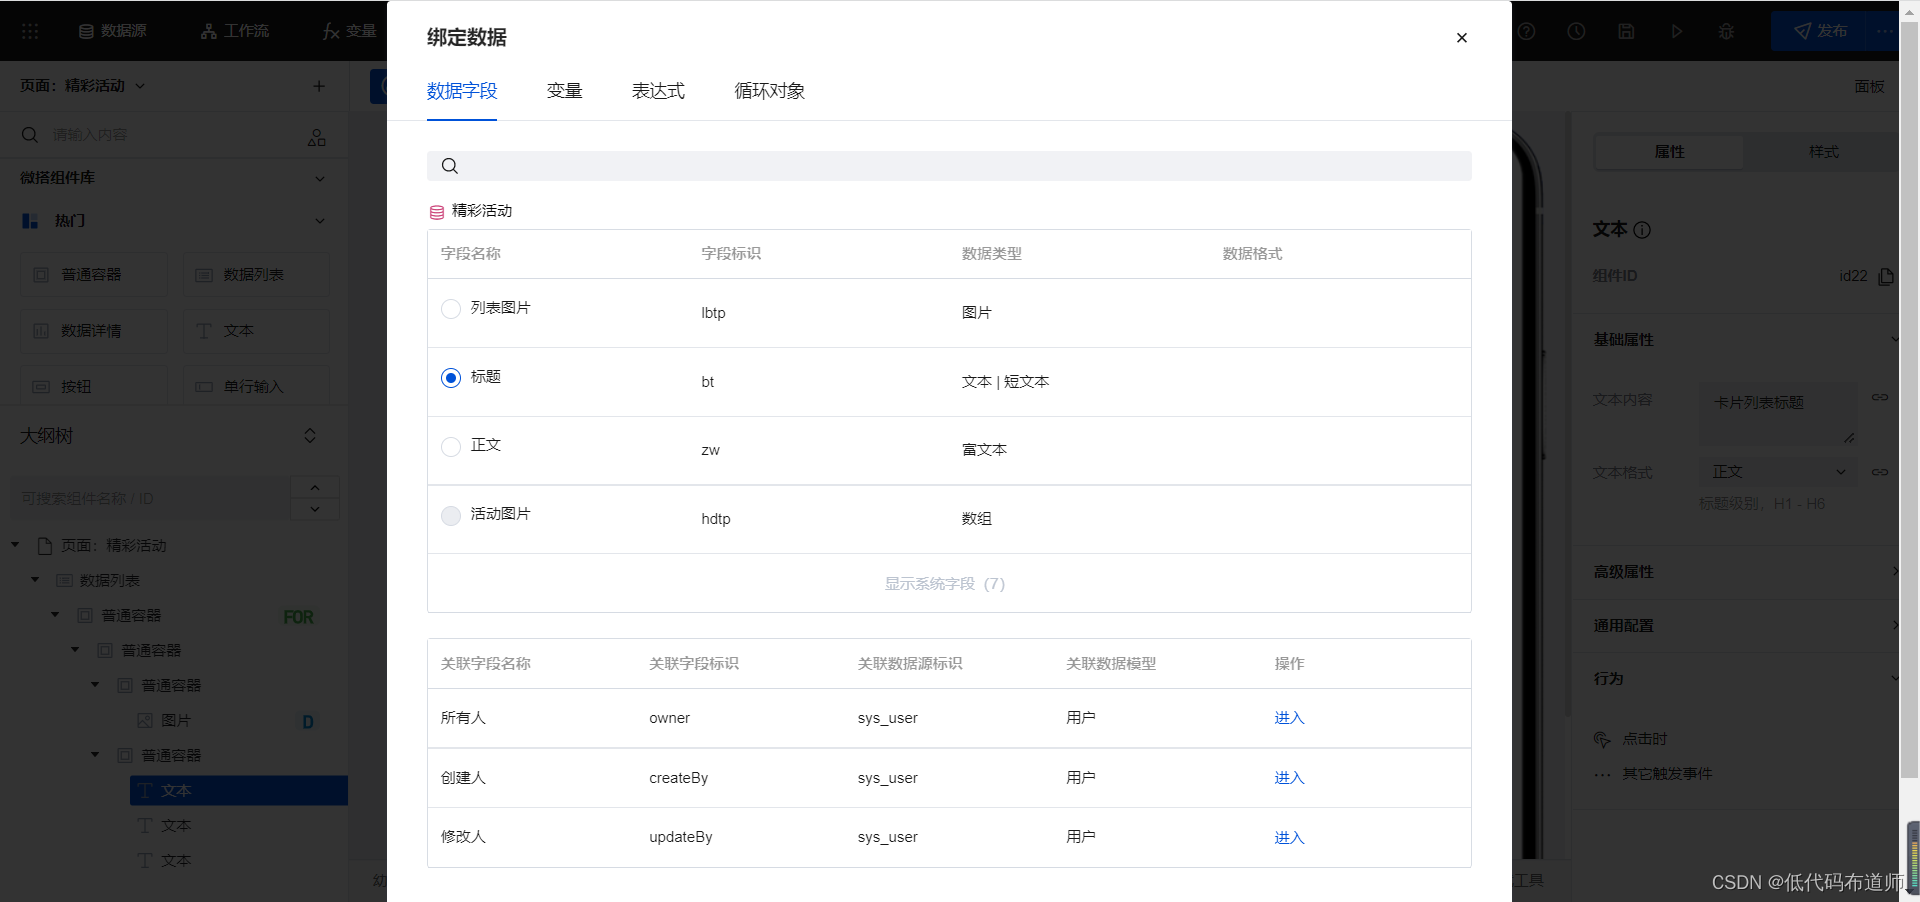Copy the component ID id22
Image resolution: width=1920 pixels, height=902 pixels.
pyautogui.click(x=1886, y=276)
